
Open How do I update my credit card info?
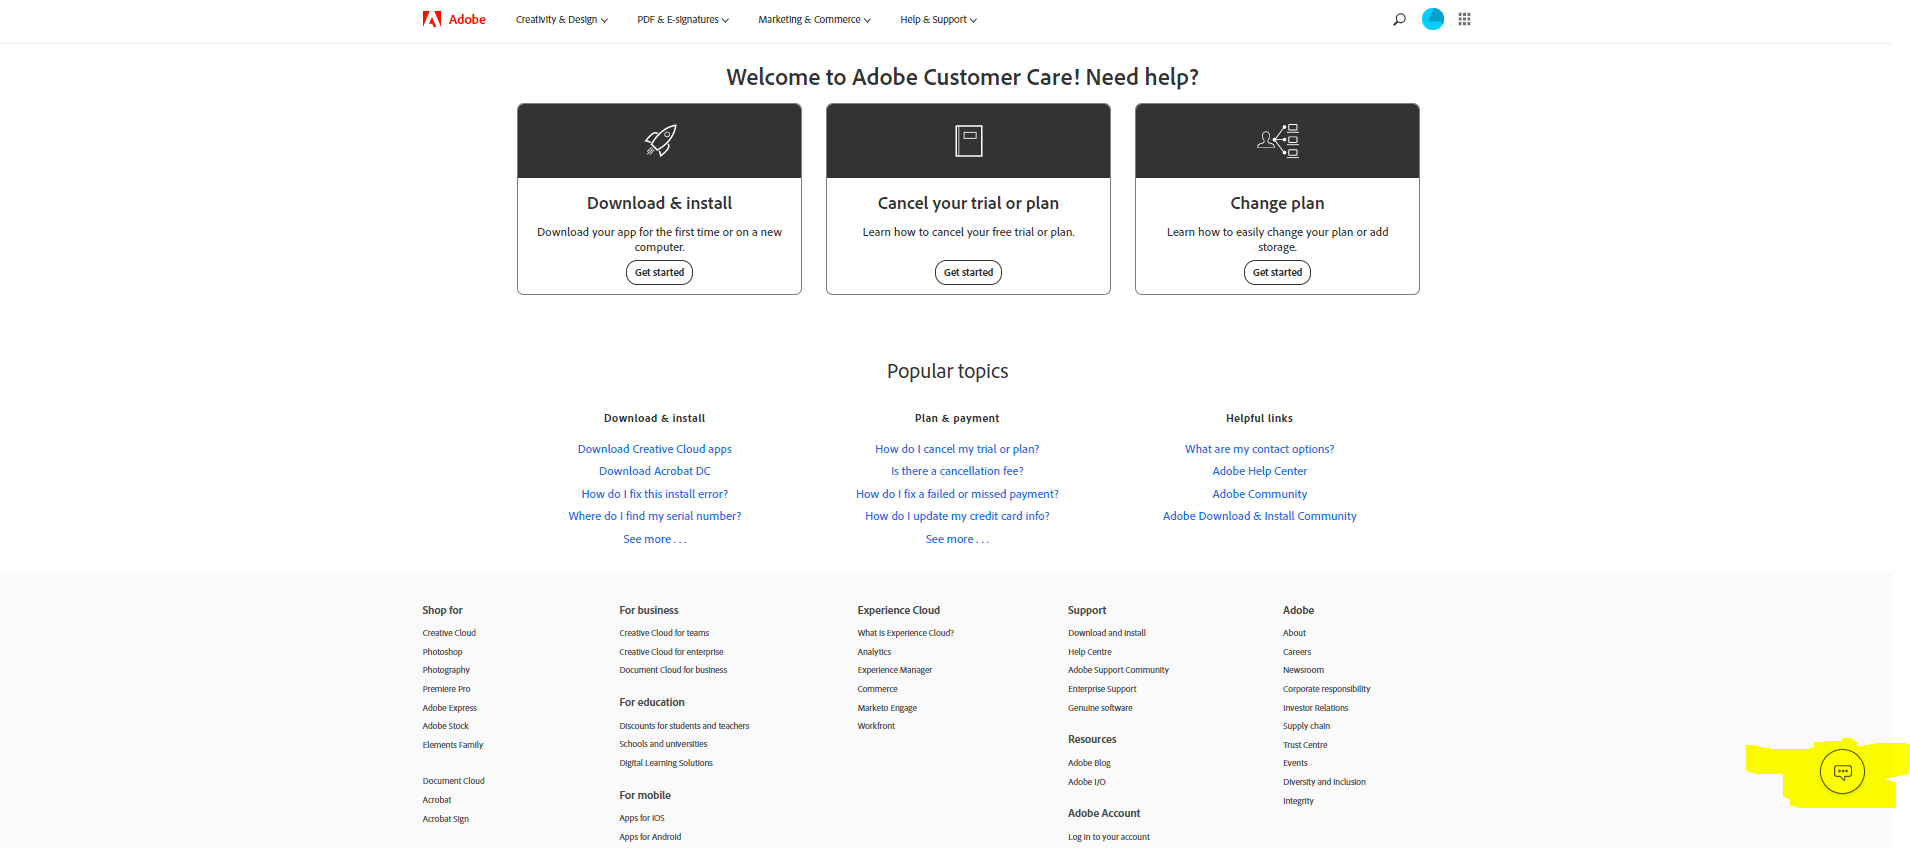pos(957,516)
